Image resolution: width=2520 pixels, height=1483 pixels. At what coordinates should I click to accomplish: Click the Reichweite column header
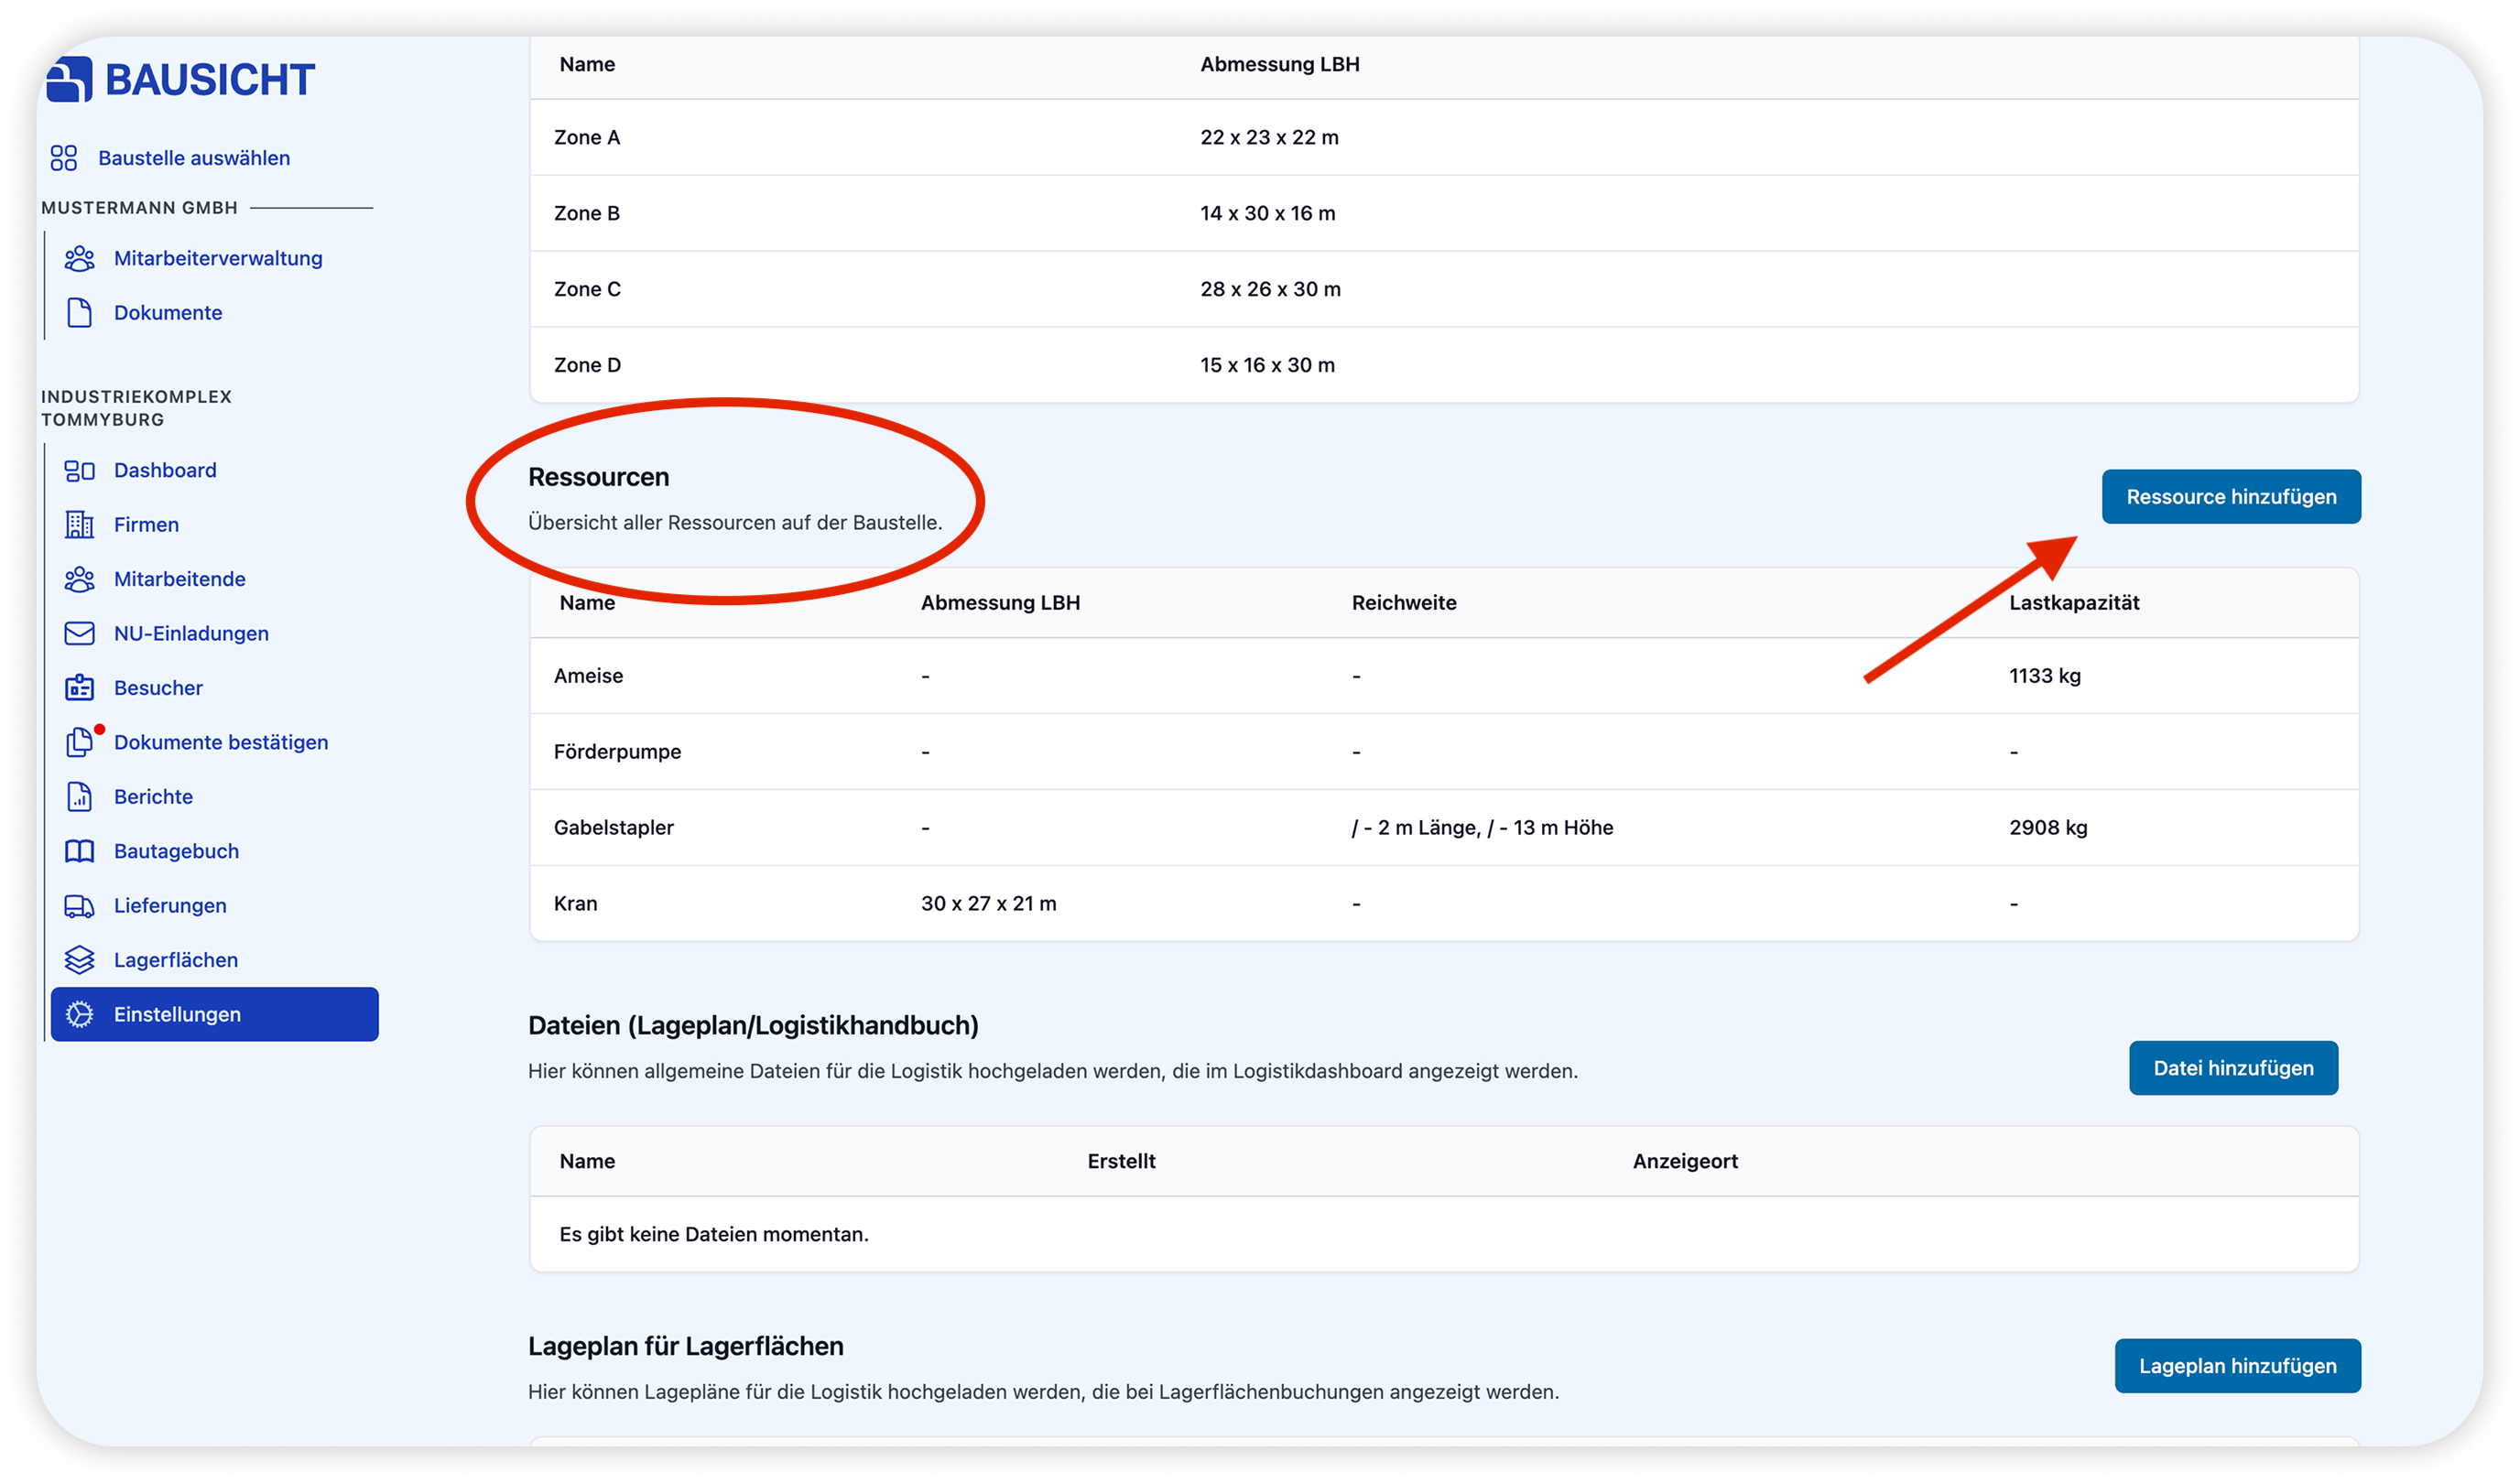pos(1404,603)
